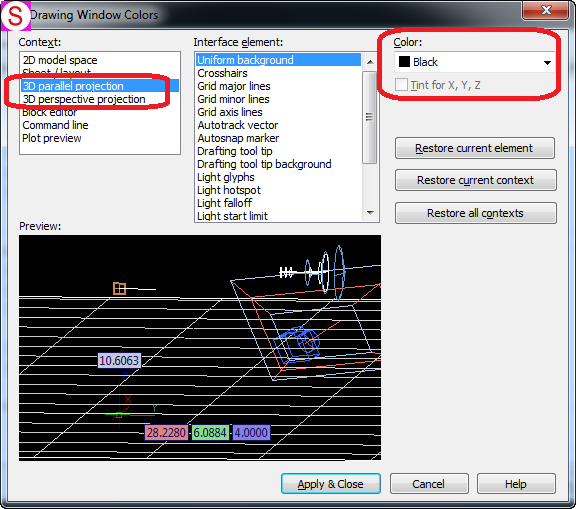Pick Light start limit element
Image resolution: width=576 pixels, height=509 pixels.
(x=278, y=216)
